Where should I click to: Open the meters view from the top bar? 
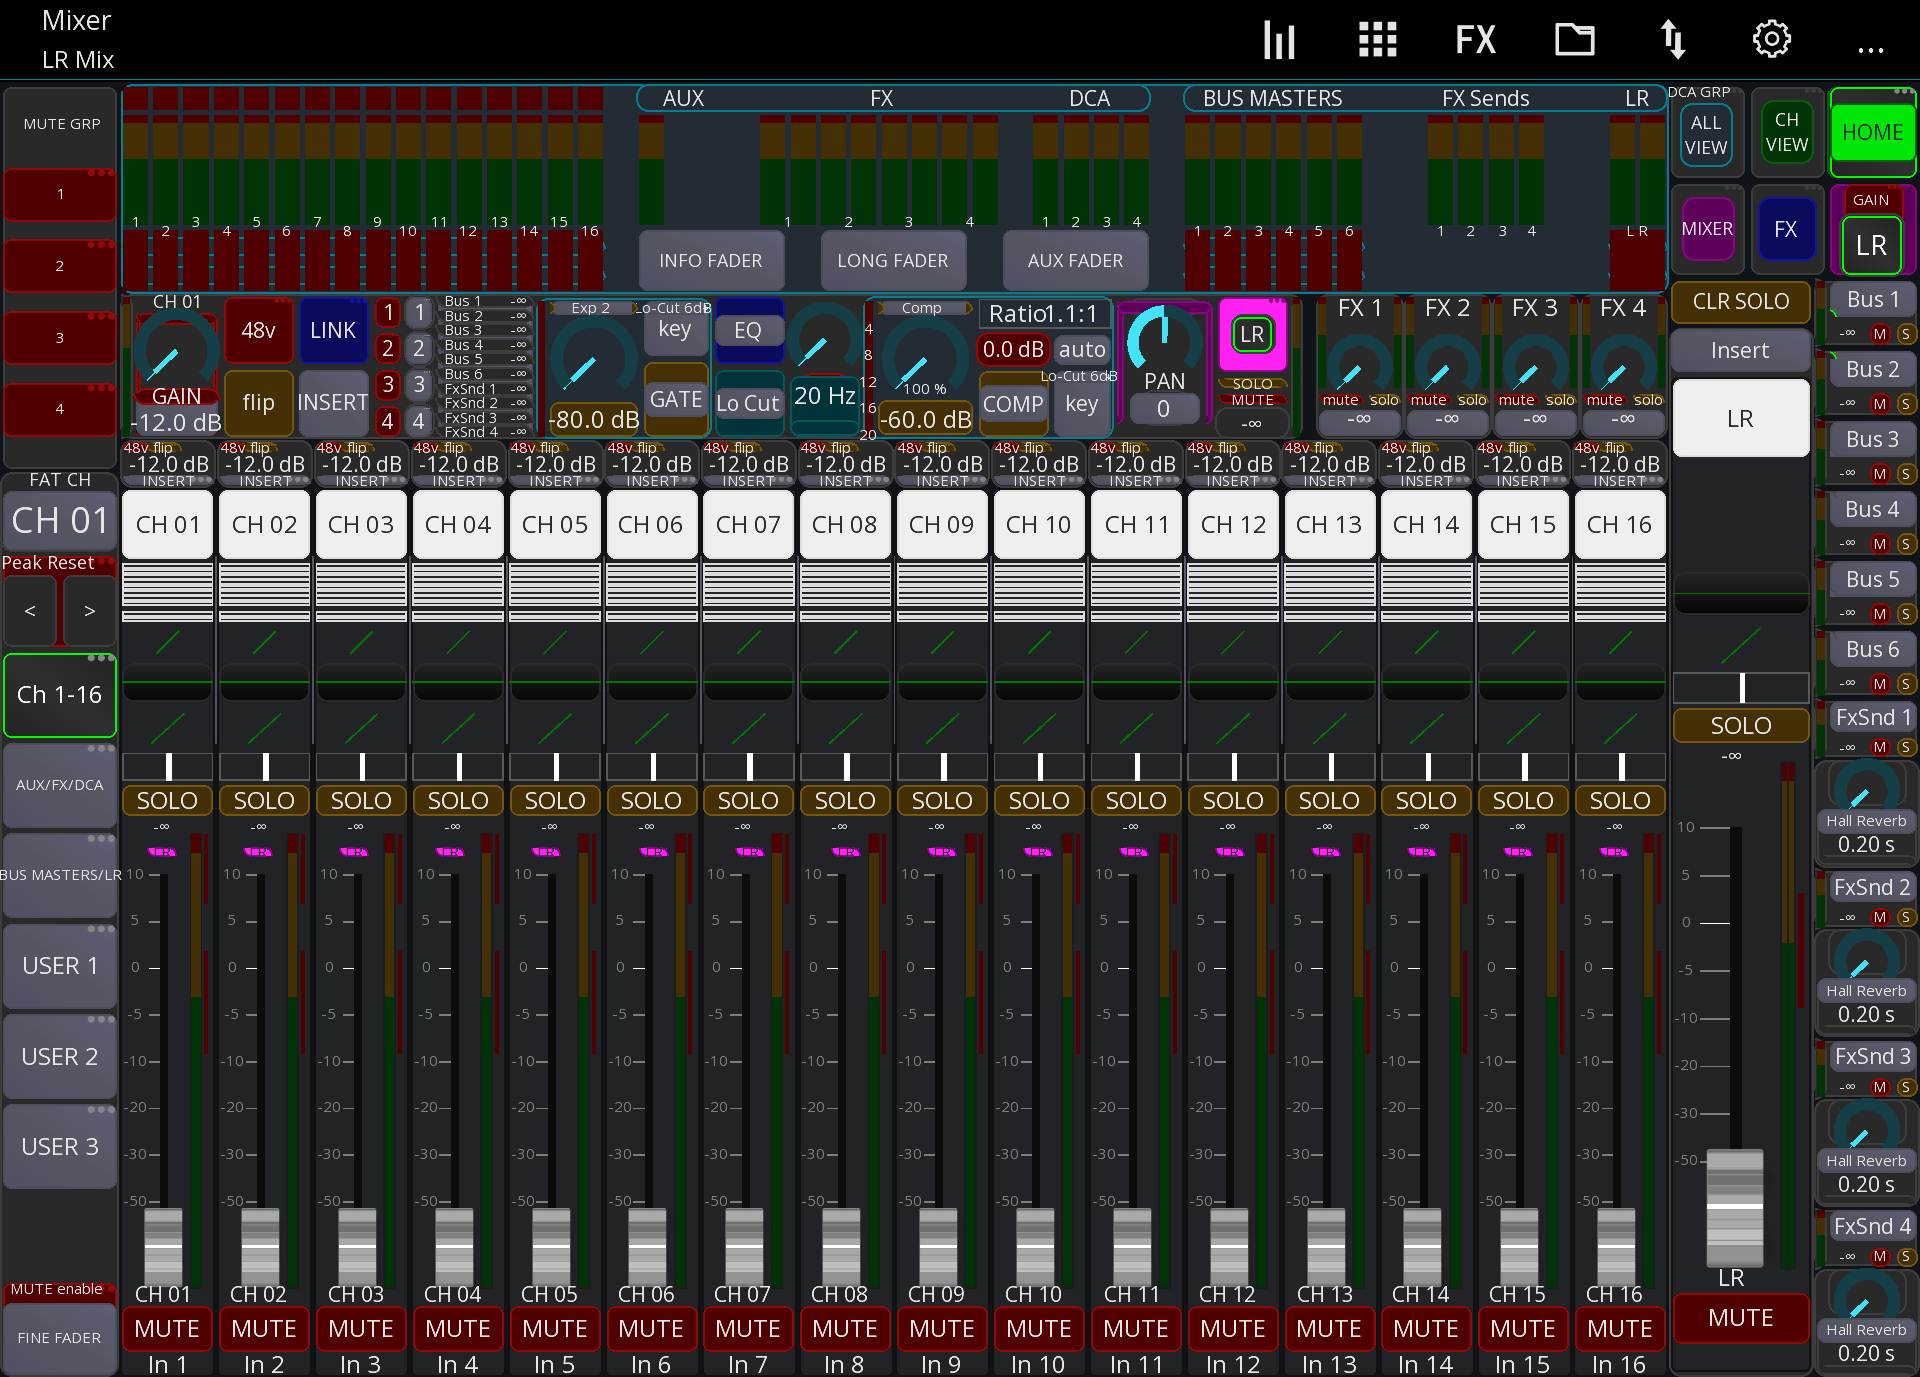click(x=1278, y=39)
